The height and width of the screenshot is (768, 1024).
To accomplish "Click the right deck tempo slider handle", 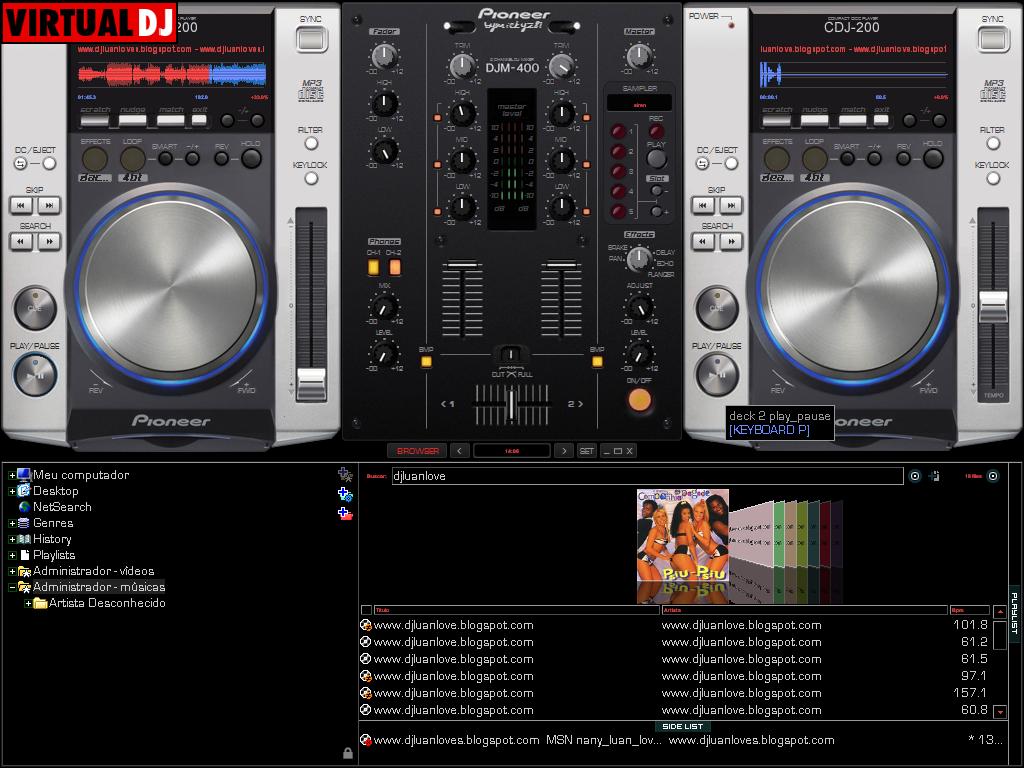I will pos(993,307).
